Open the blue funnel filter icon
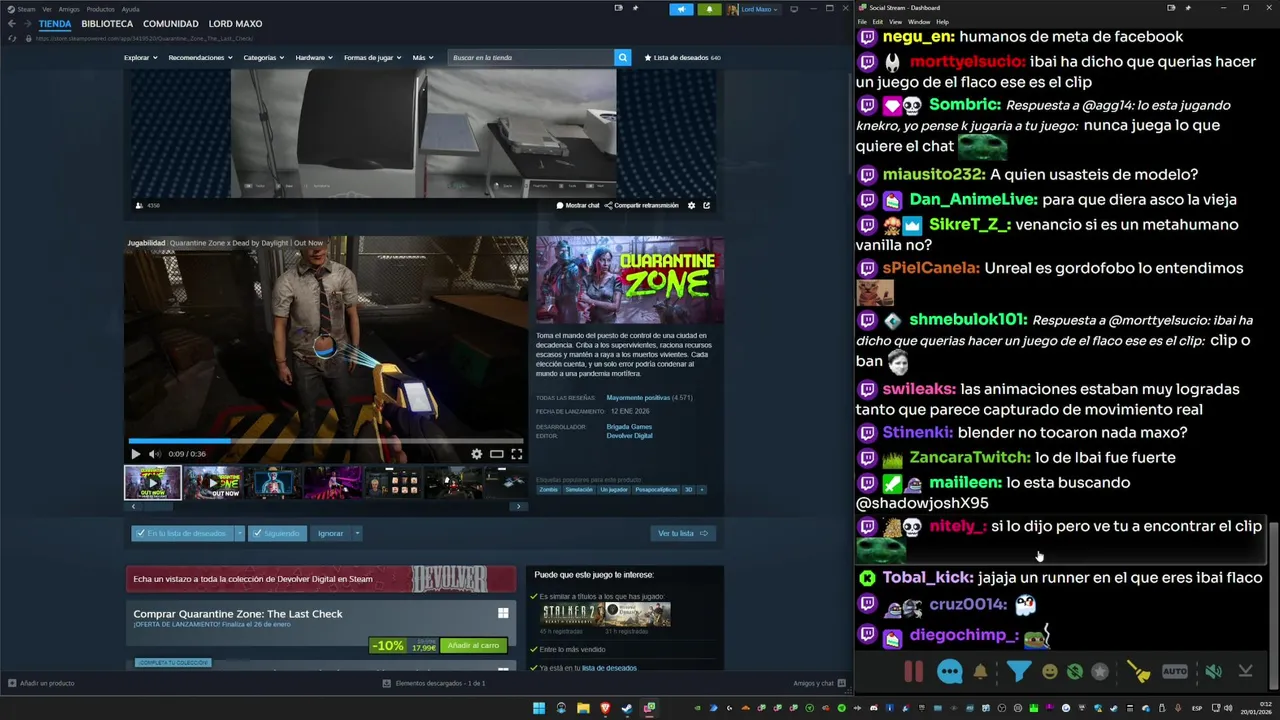Image resolution: width=1280 pixels, height=720 pixels. tap(1018, 672)
